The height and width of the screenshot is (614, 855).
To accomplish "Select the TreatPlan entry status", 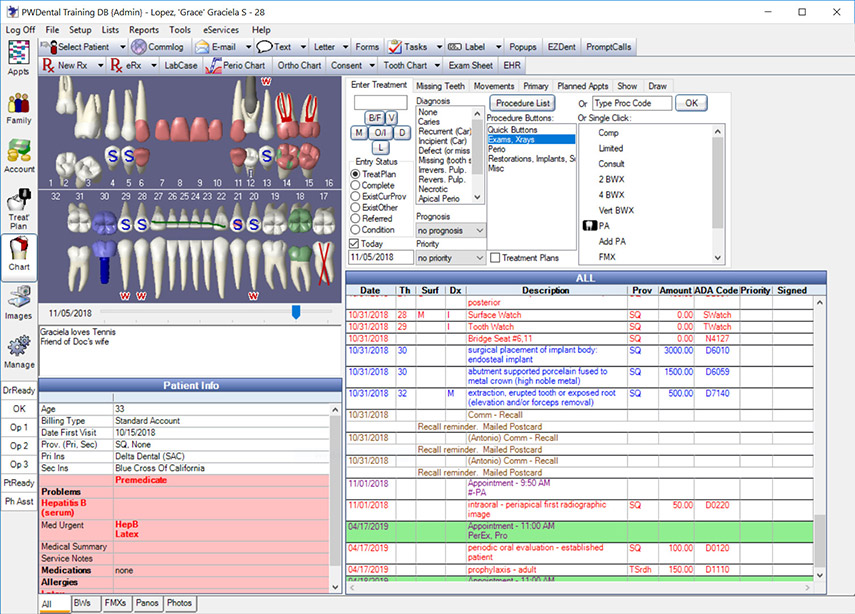I will click(x=356, y=174).
